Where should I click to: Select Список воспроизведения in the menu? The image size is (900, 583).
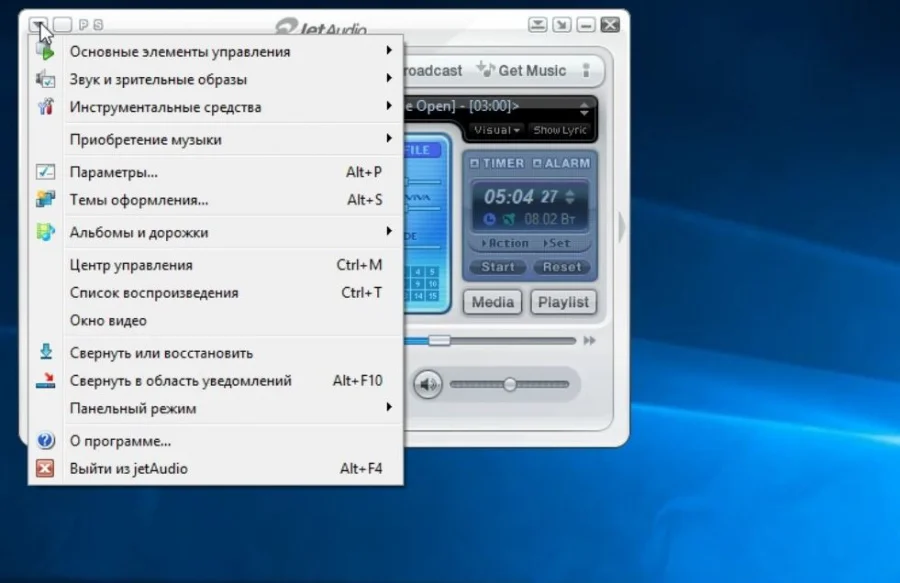[216, 292]
